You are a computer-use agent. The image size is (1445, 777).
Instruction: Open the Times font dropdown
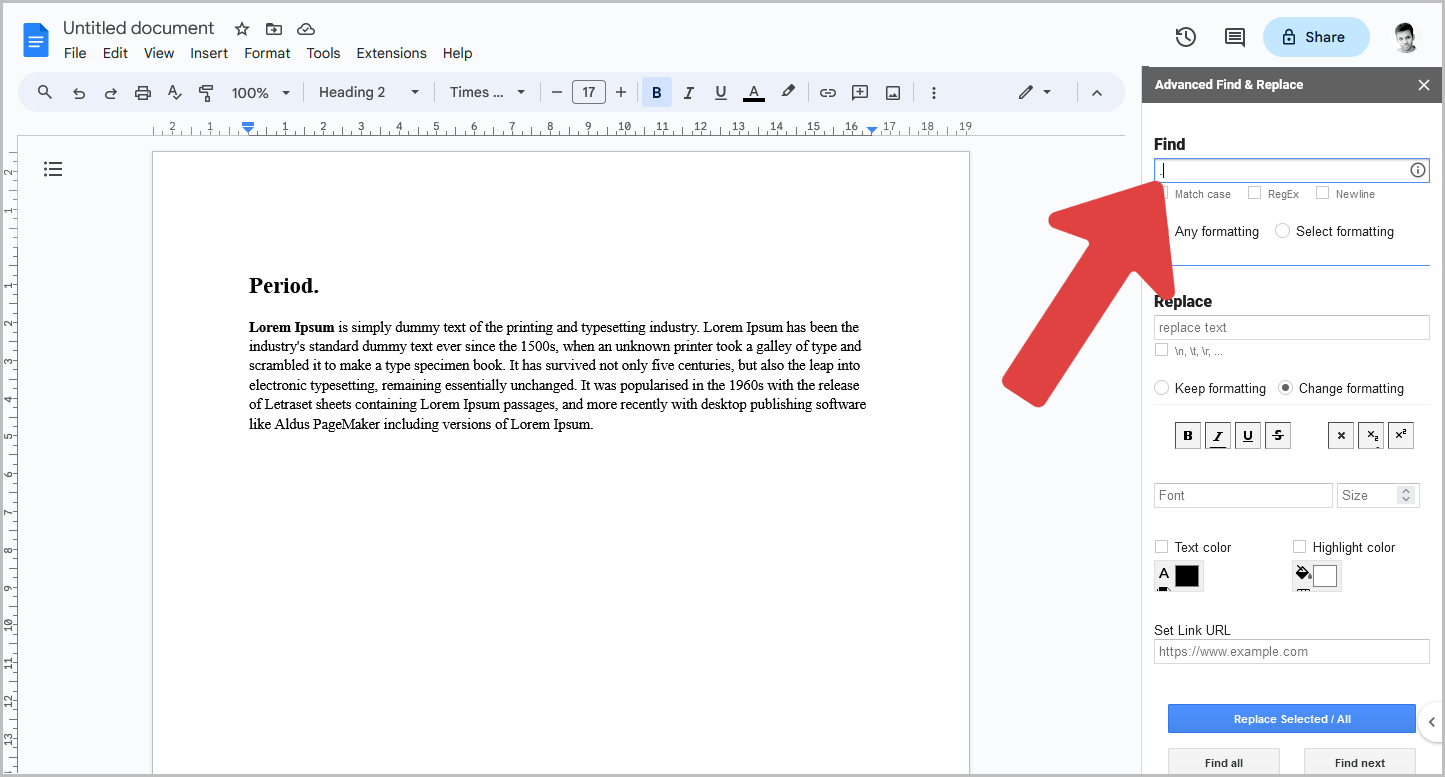coord(487,93)
